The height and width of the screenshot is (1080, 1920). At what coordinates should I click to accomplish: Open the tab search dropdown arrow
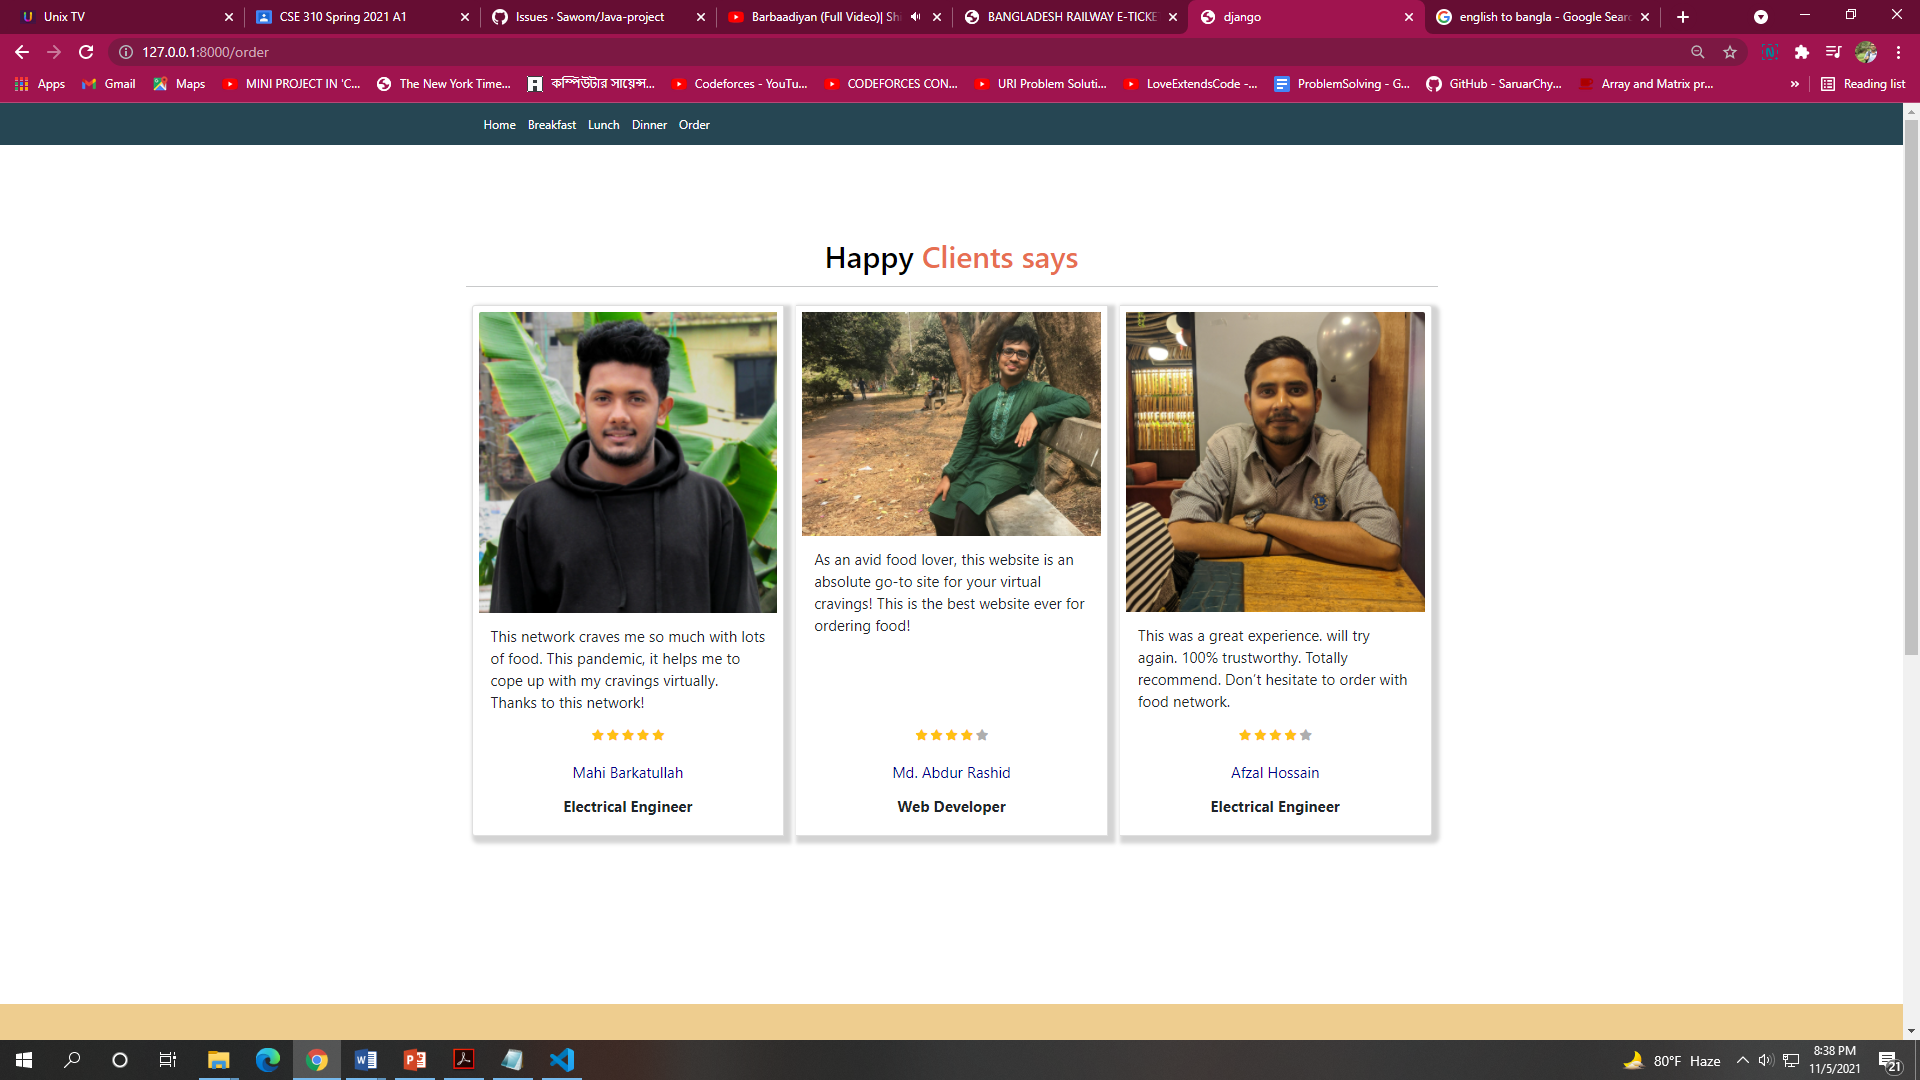pyautogui.click(x=1760, y=17)
